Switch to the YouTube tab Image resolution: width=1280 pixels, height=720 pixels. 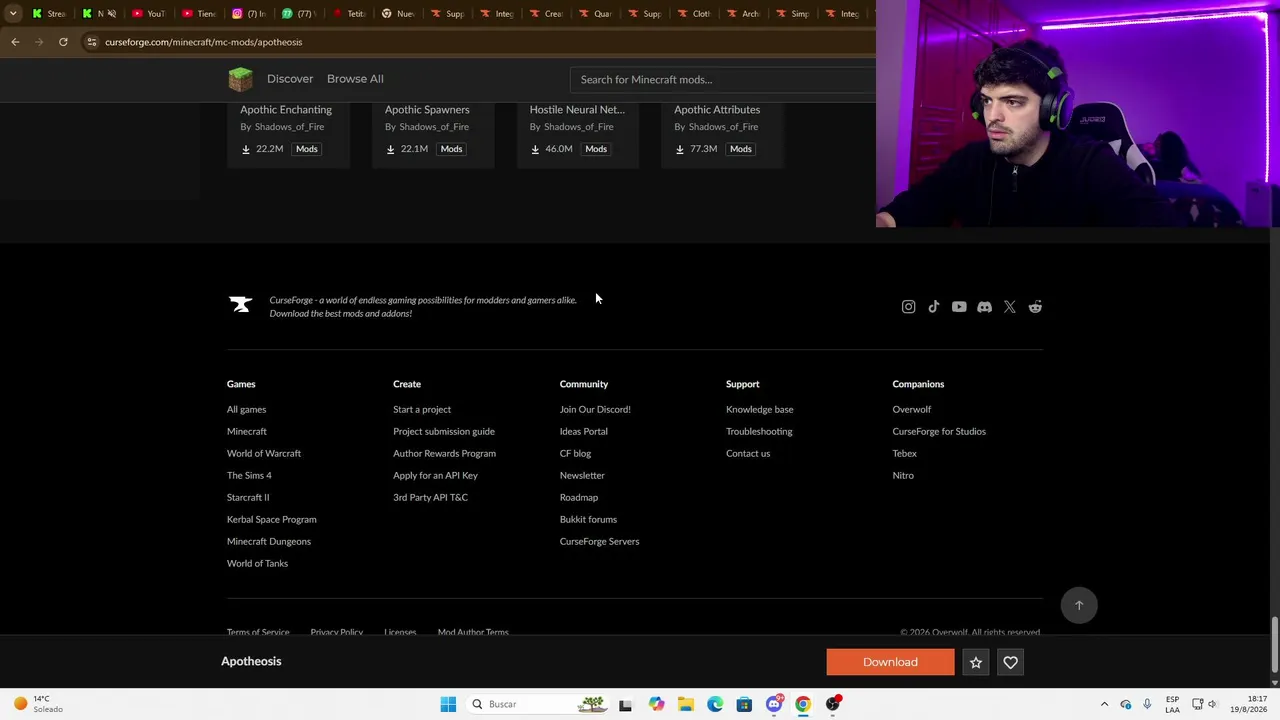[x=148, y=13]
